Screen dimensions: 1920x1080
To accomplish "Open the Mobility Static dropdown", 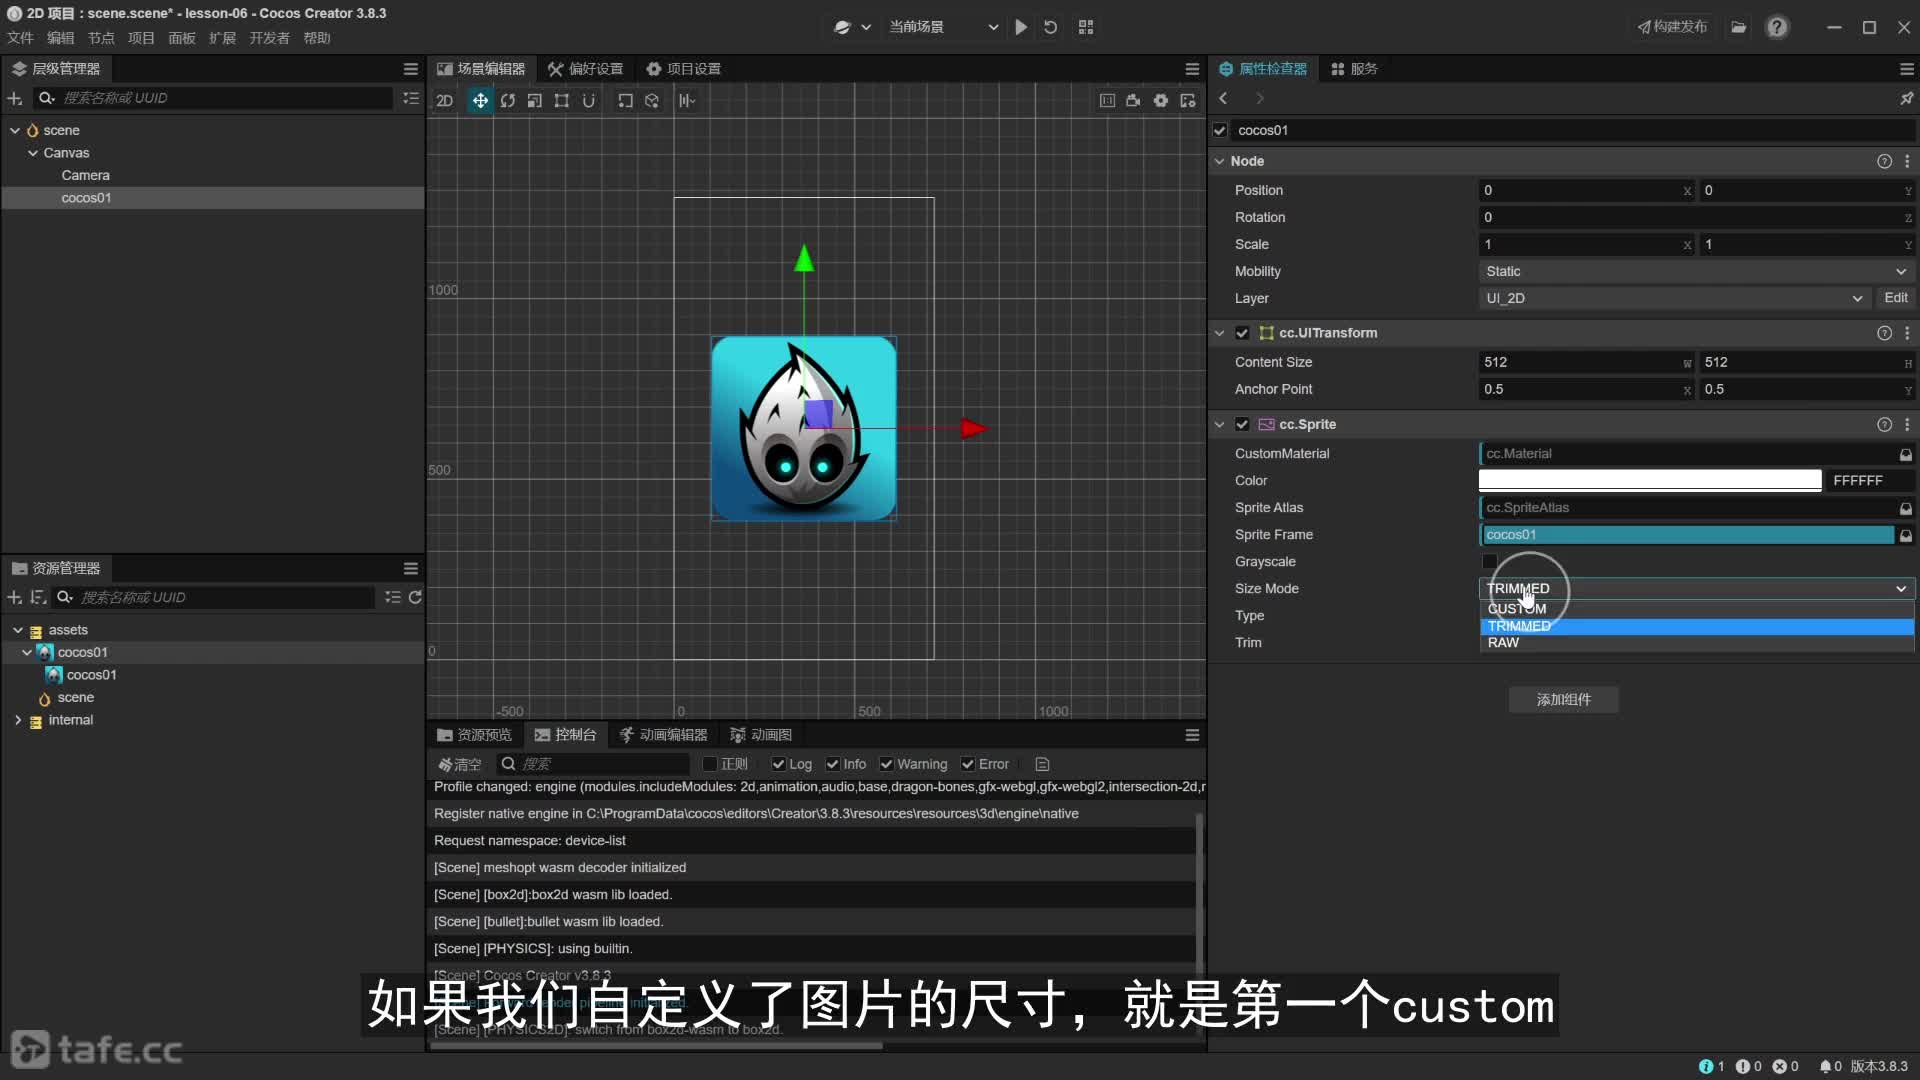I will 1696,271.
